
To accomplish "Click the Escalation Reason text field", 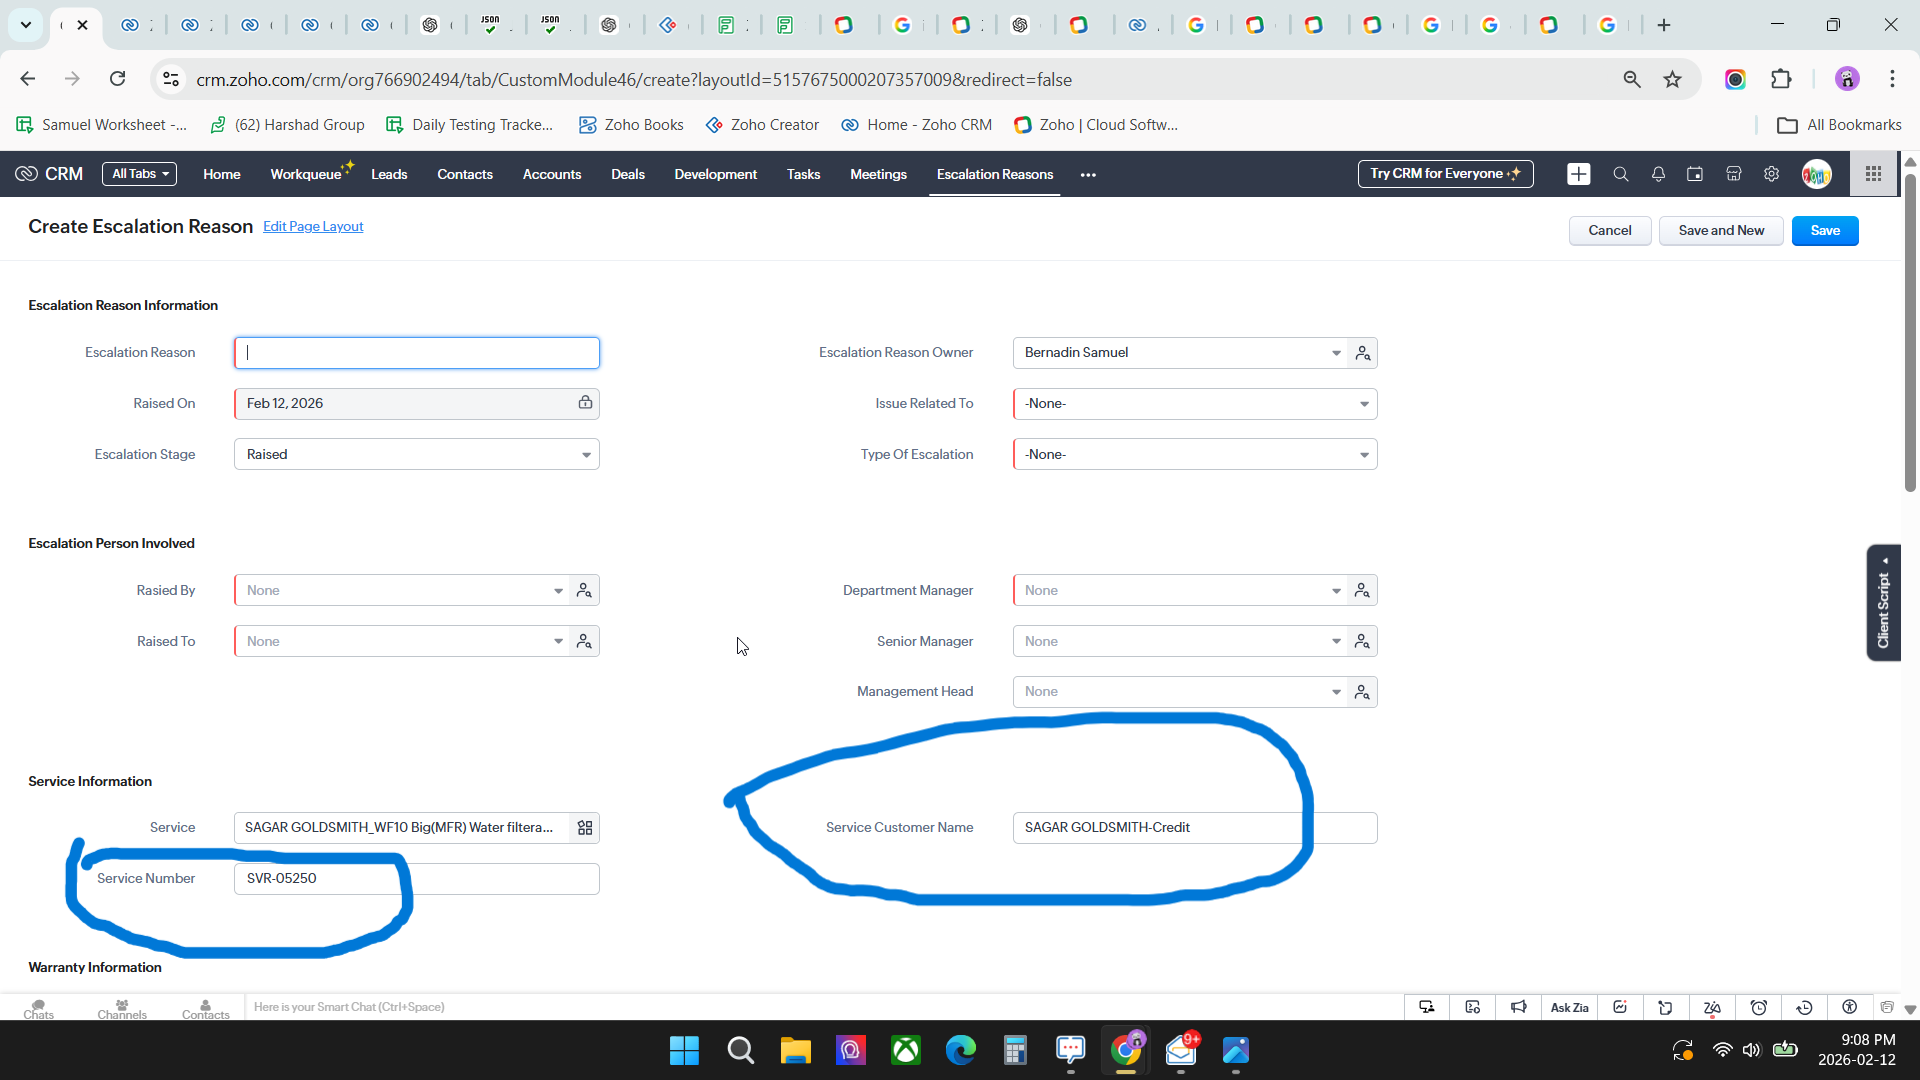I will pos(417,353).
